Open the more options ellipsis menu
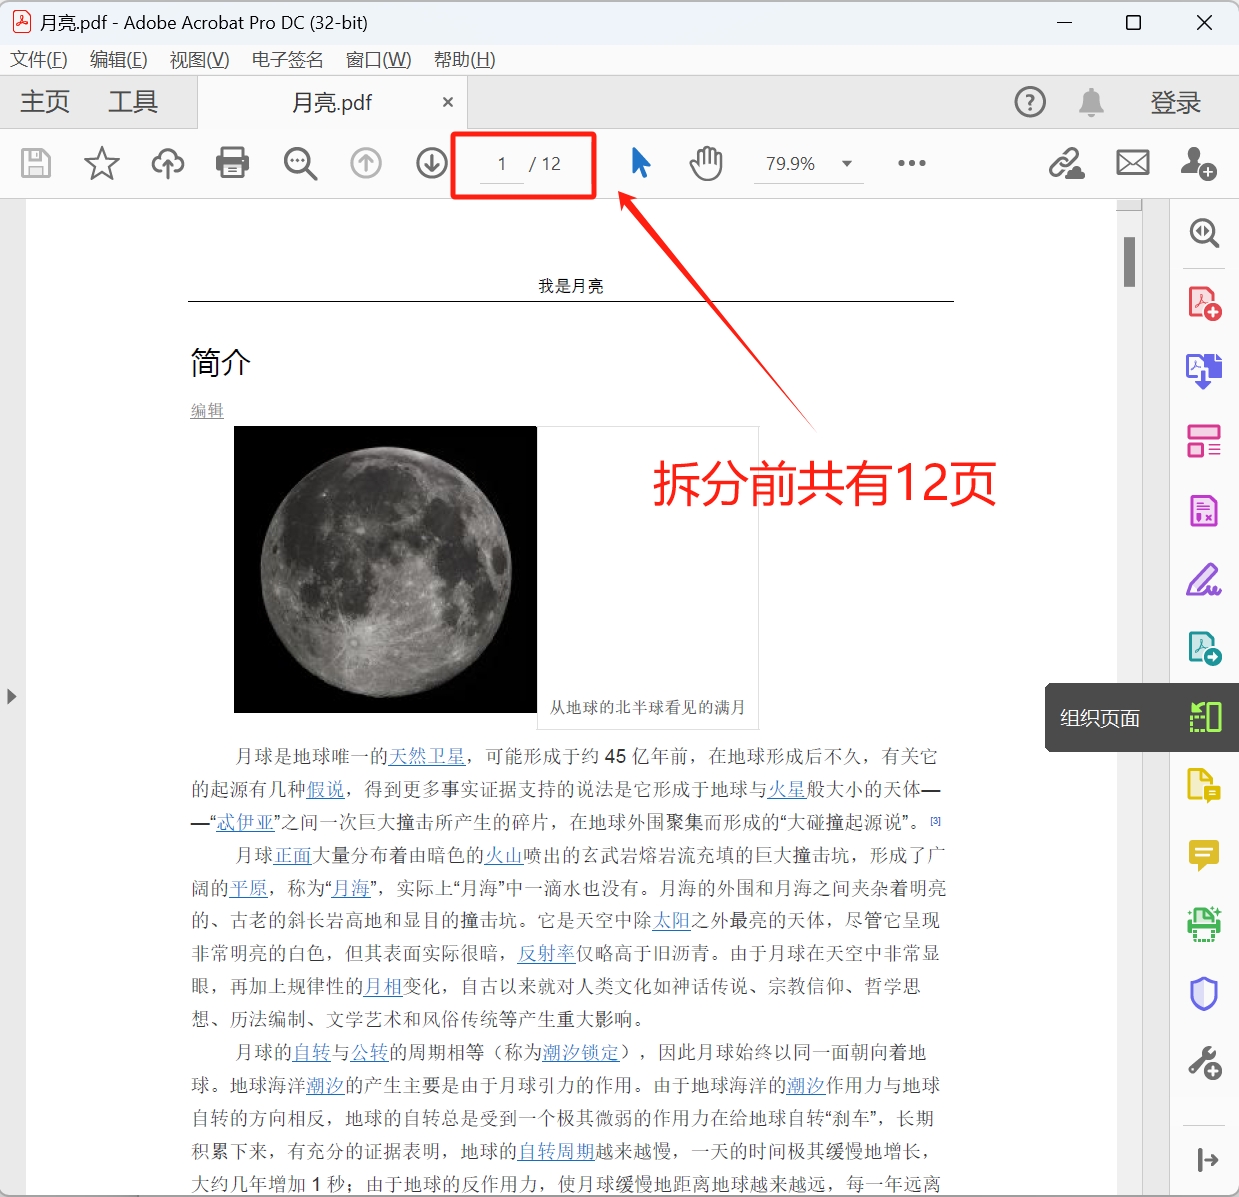1239x1197 pixels. click(911, 163)
